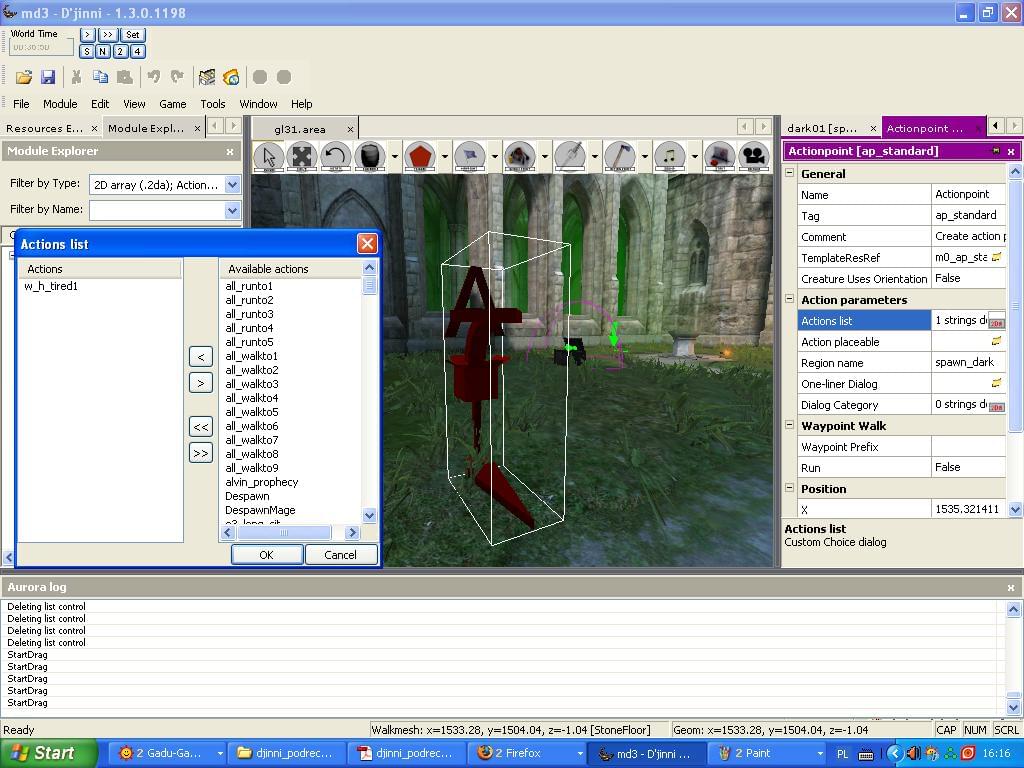The width and height of the screenshot is (1024, 768).
Task: Click Cancel in the Actions list dialog
Action: 340,555
